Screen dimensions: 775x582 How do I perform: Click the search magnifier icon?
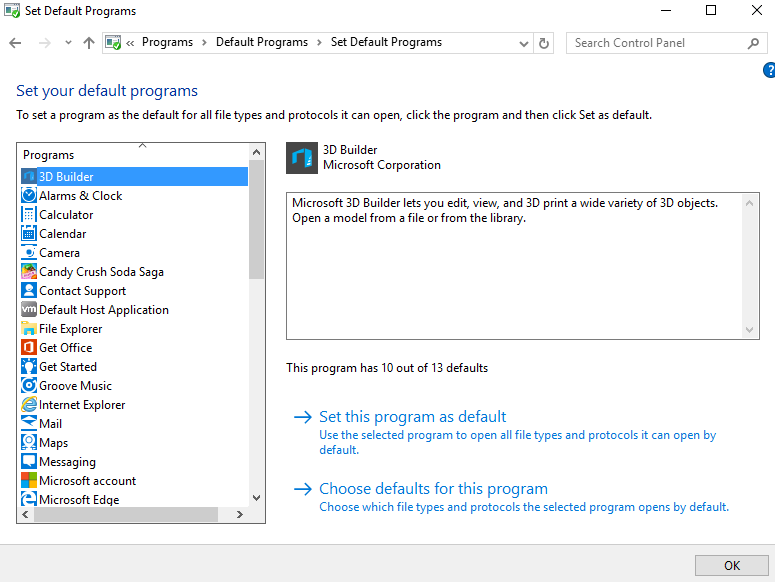(x=753, y=43)
